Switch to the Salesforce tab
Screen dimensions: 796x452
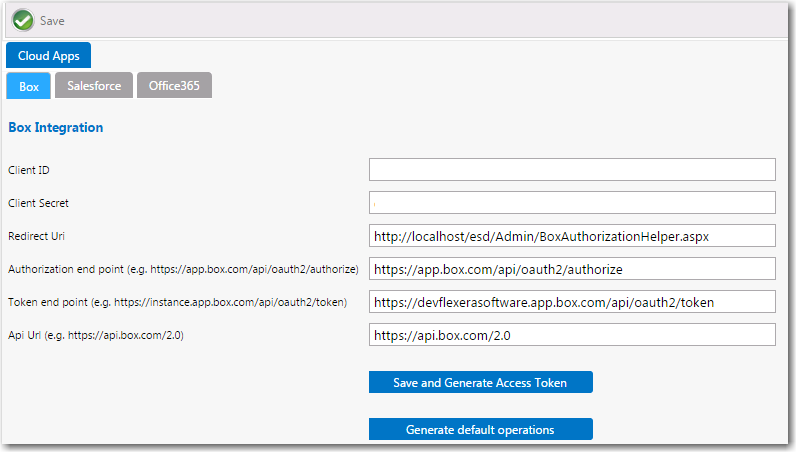(94, 86)
